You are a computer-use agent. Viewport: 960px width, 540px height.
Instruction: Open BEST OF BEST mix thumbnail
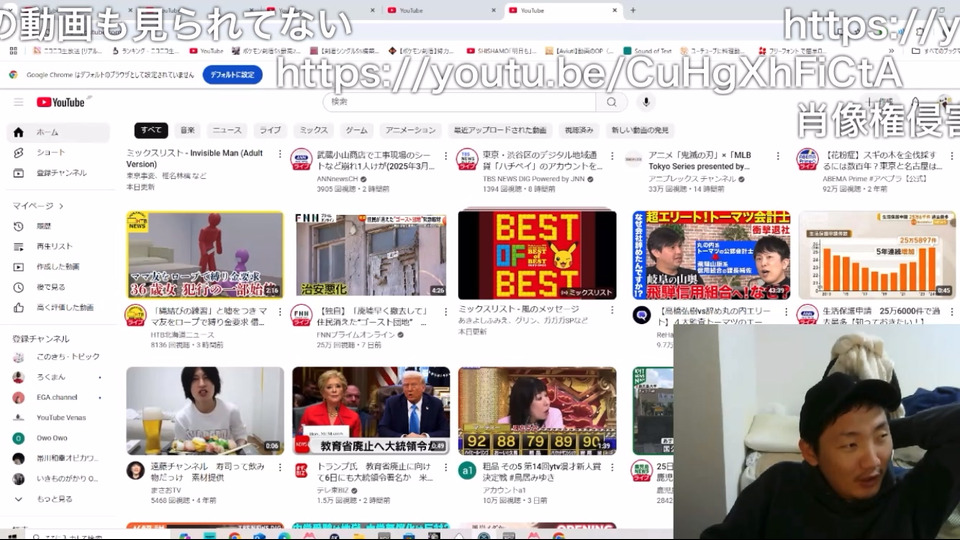point(537,255)
